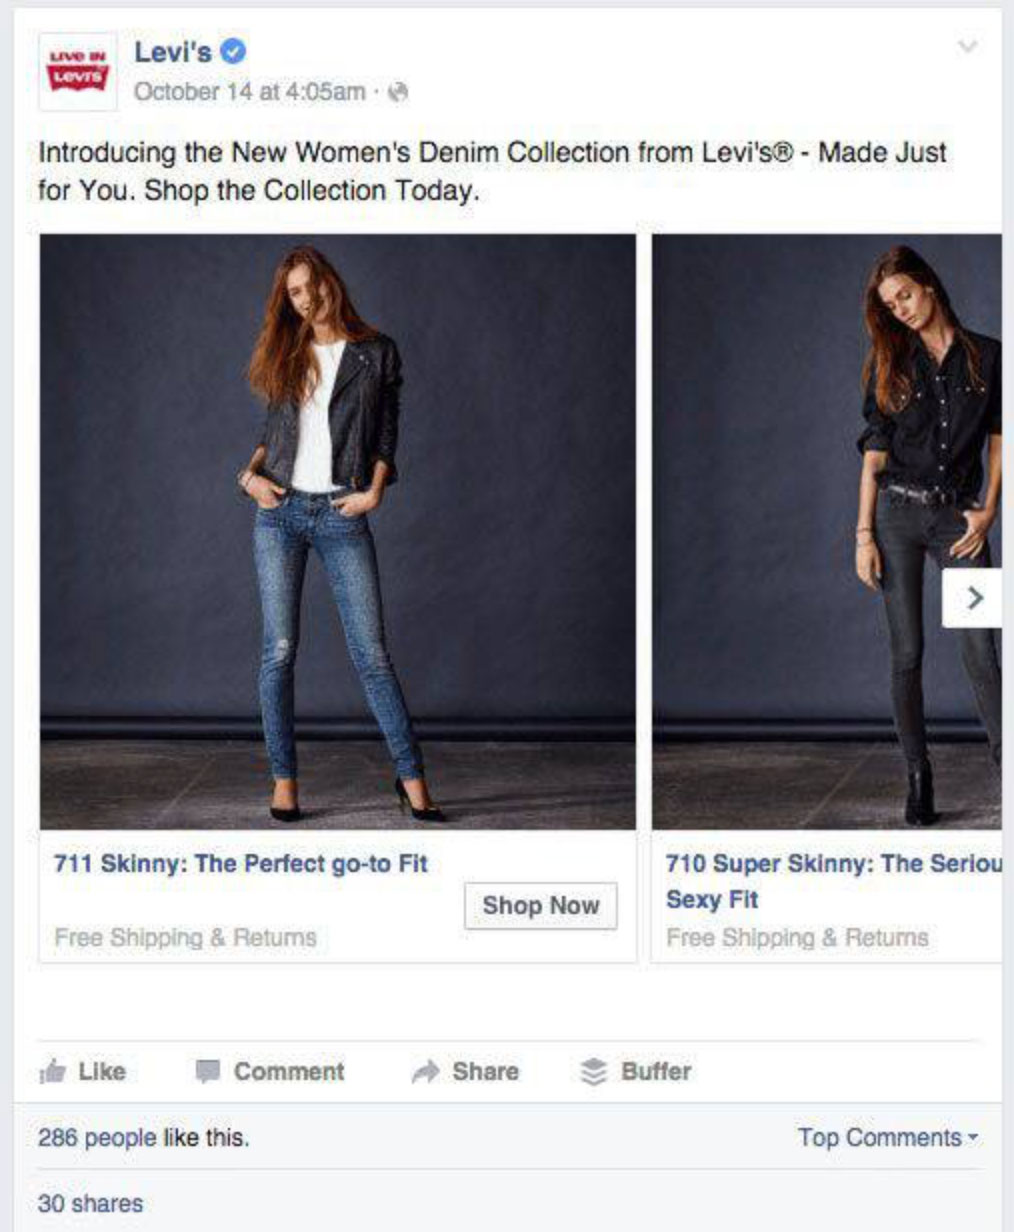View the 30 shares list
The height and width of the screenshot is (1232, 1014).
click(x=90, y=1203)
